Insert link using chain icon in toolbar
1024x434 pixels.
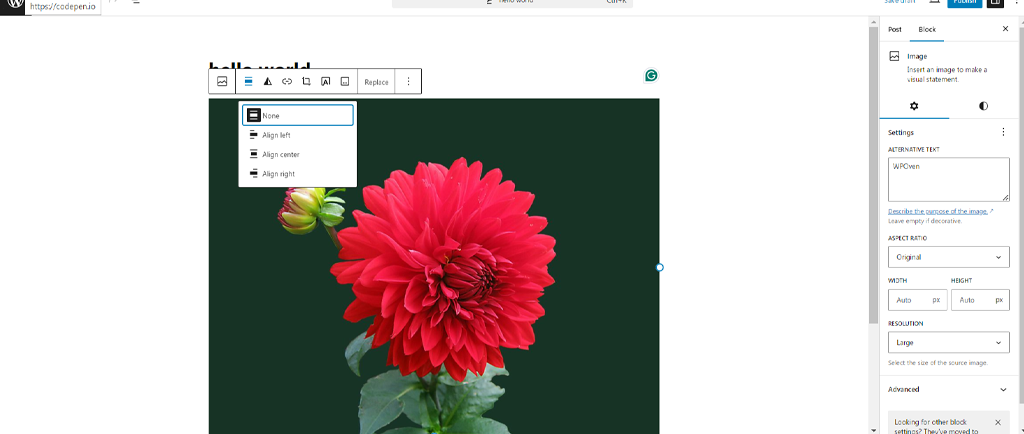point(287,82)
